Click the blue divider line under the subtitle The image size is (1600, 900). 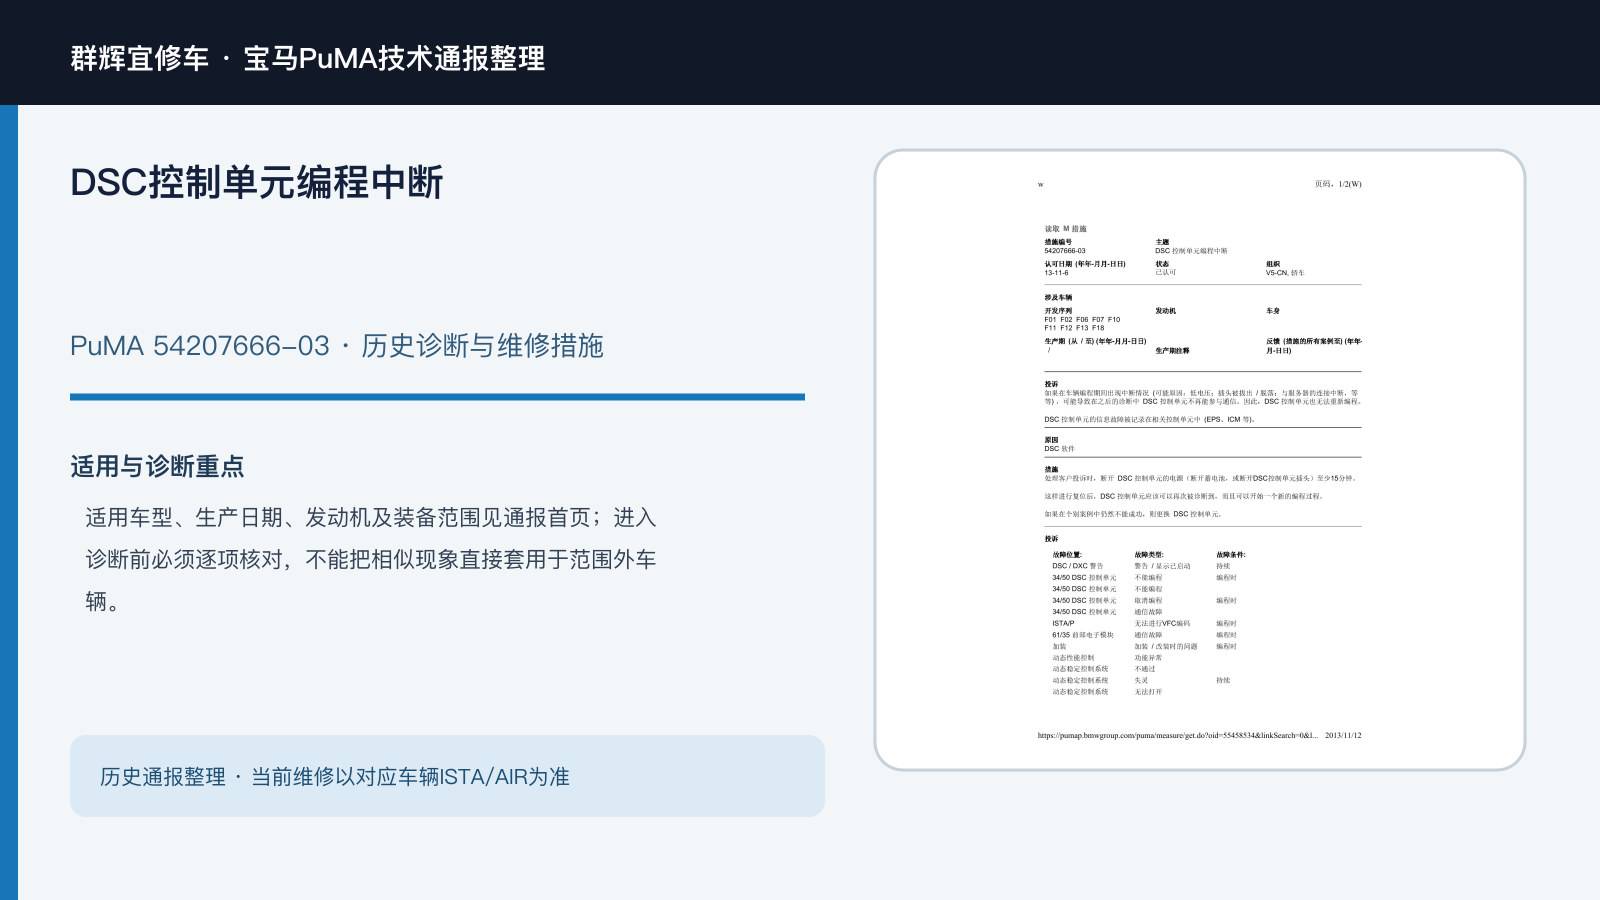437,397
